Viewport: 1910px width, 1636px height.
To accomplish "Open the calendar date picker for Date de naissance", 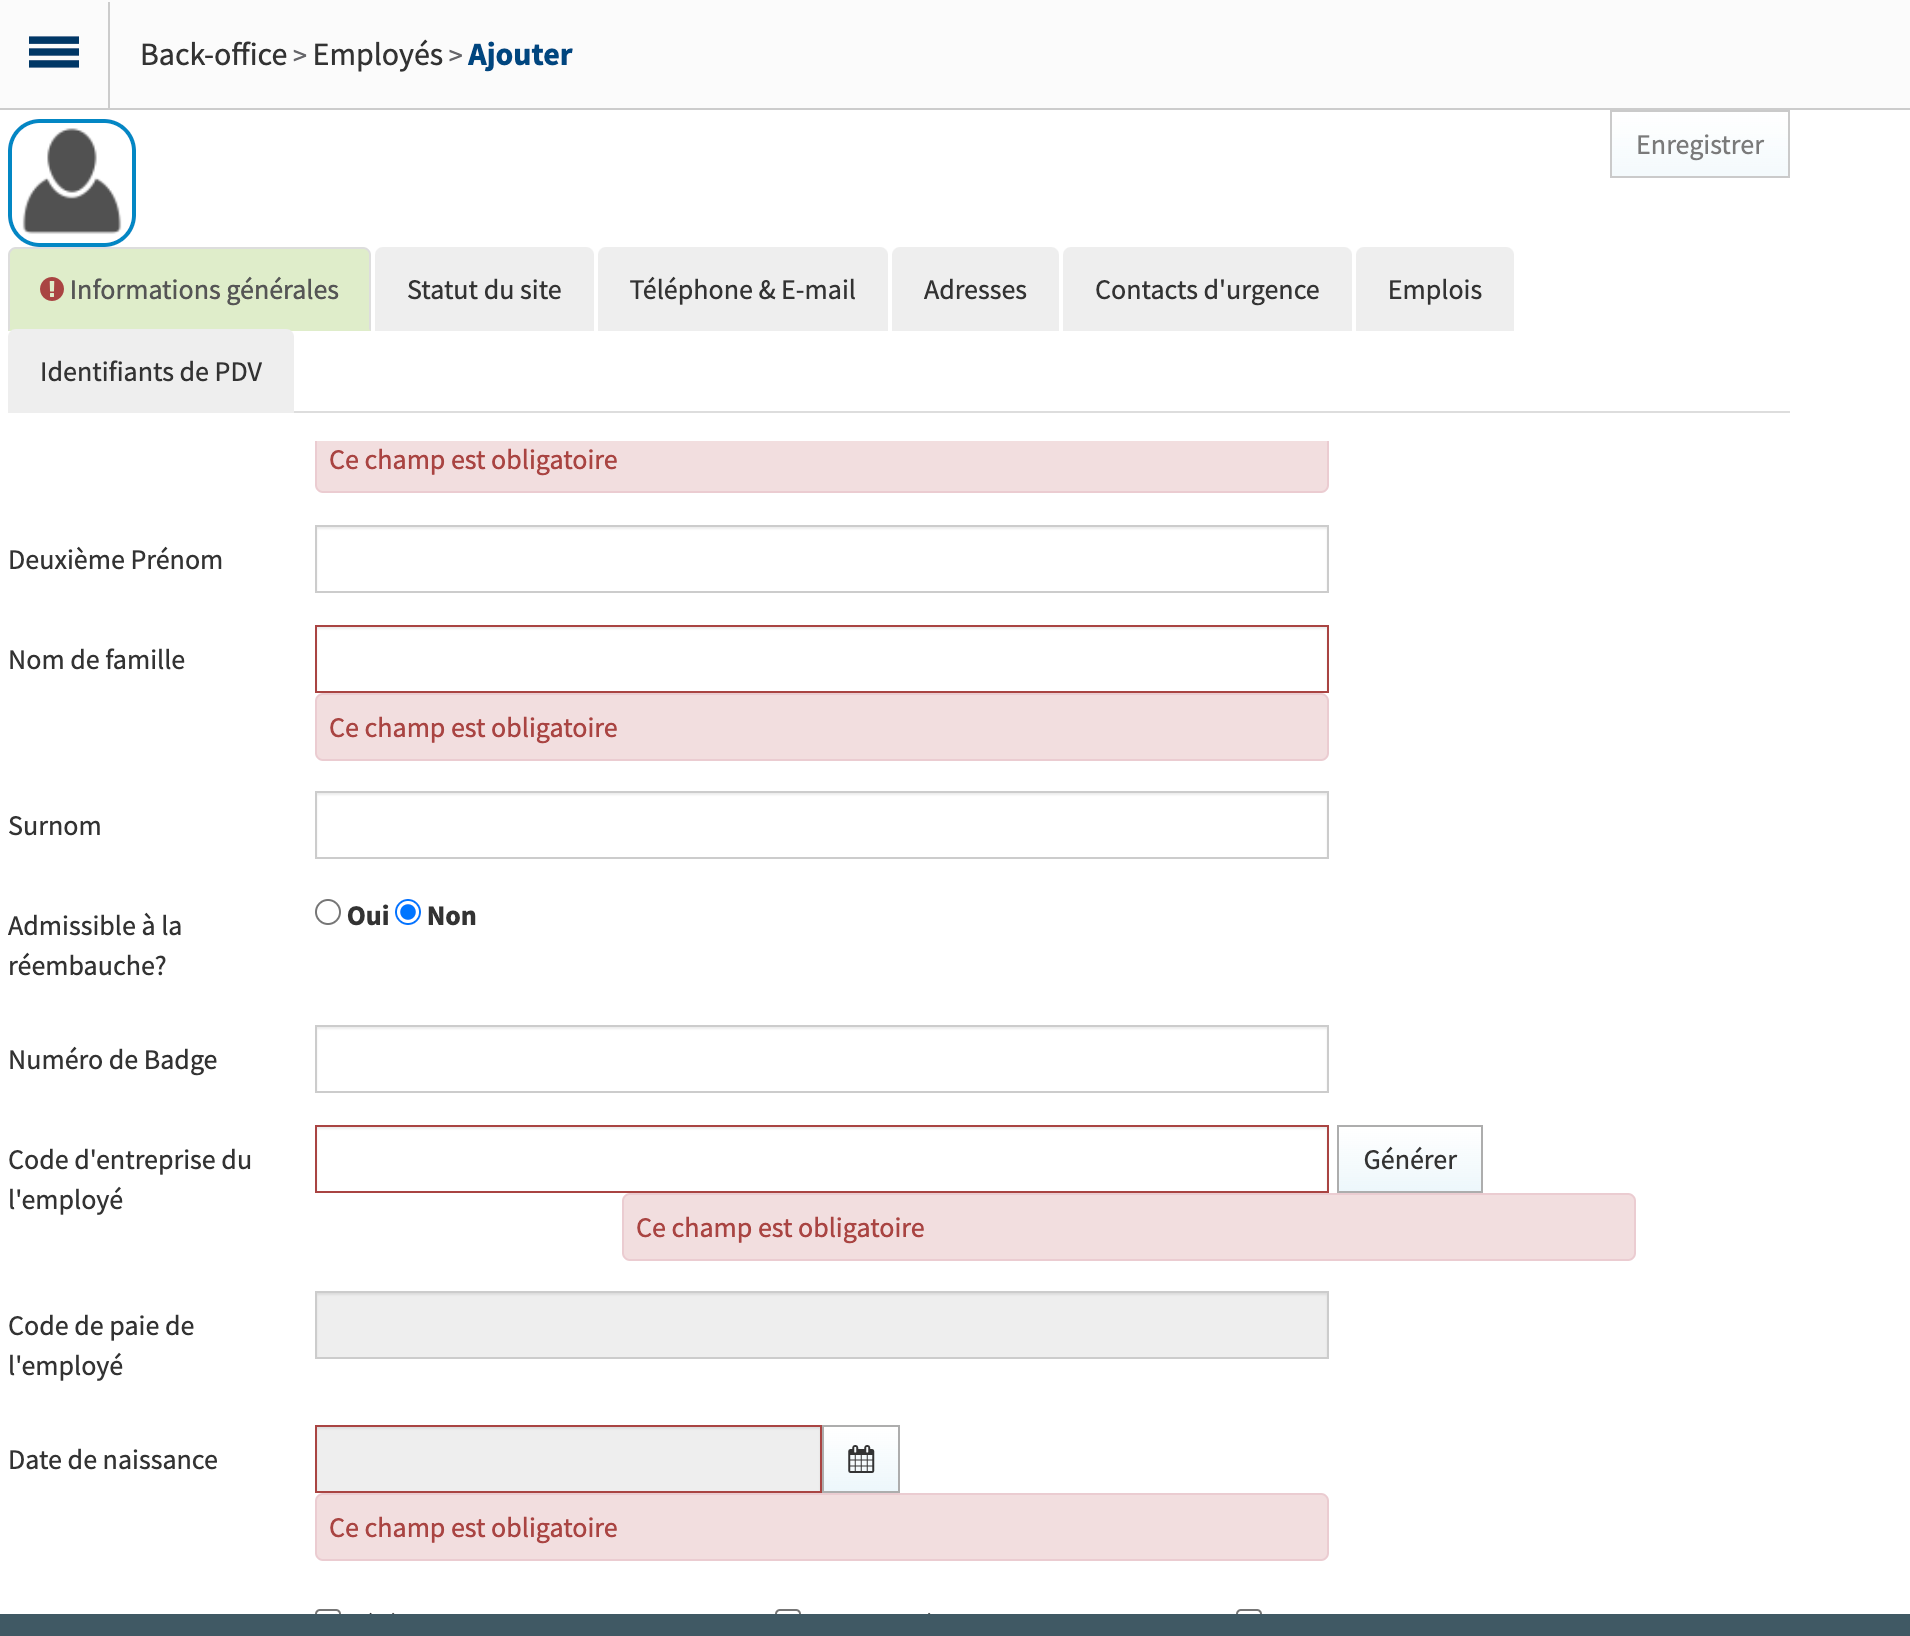I will coord(859,1458).
